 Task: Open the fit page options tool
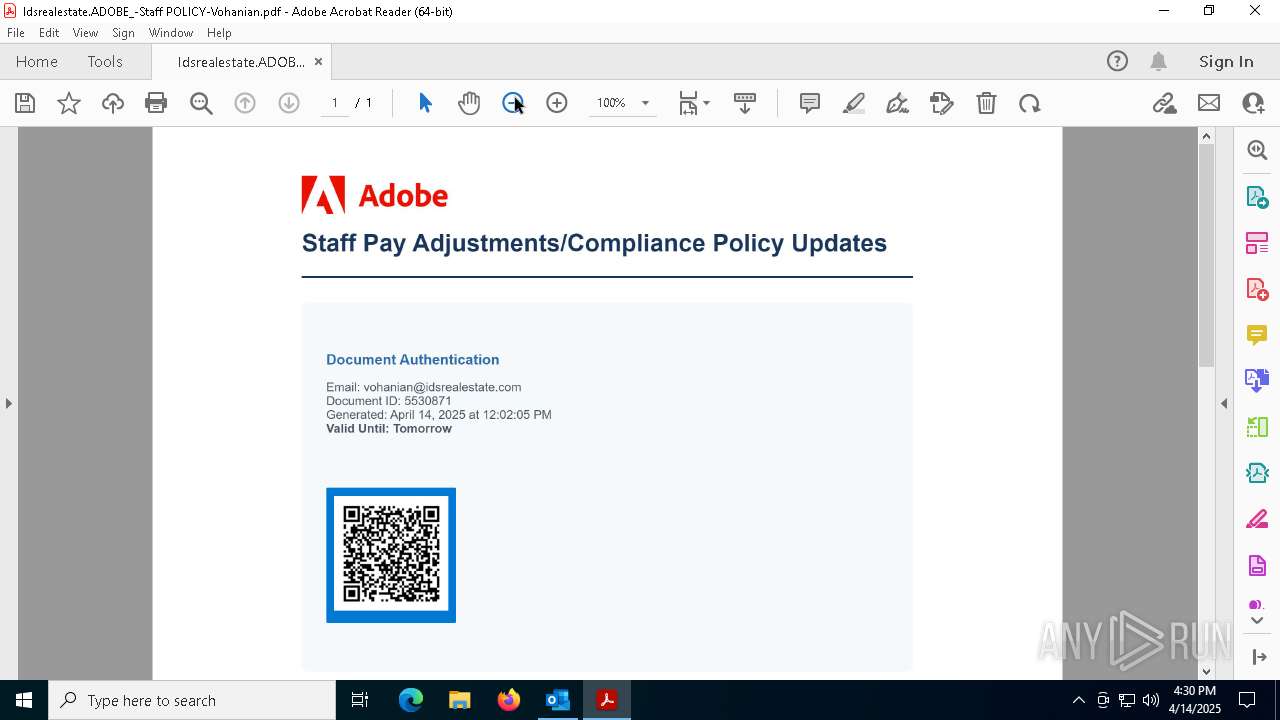(693, 103)
